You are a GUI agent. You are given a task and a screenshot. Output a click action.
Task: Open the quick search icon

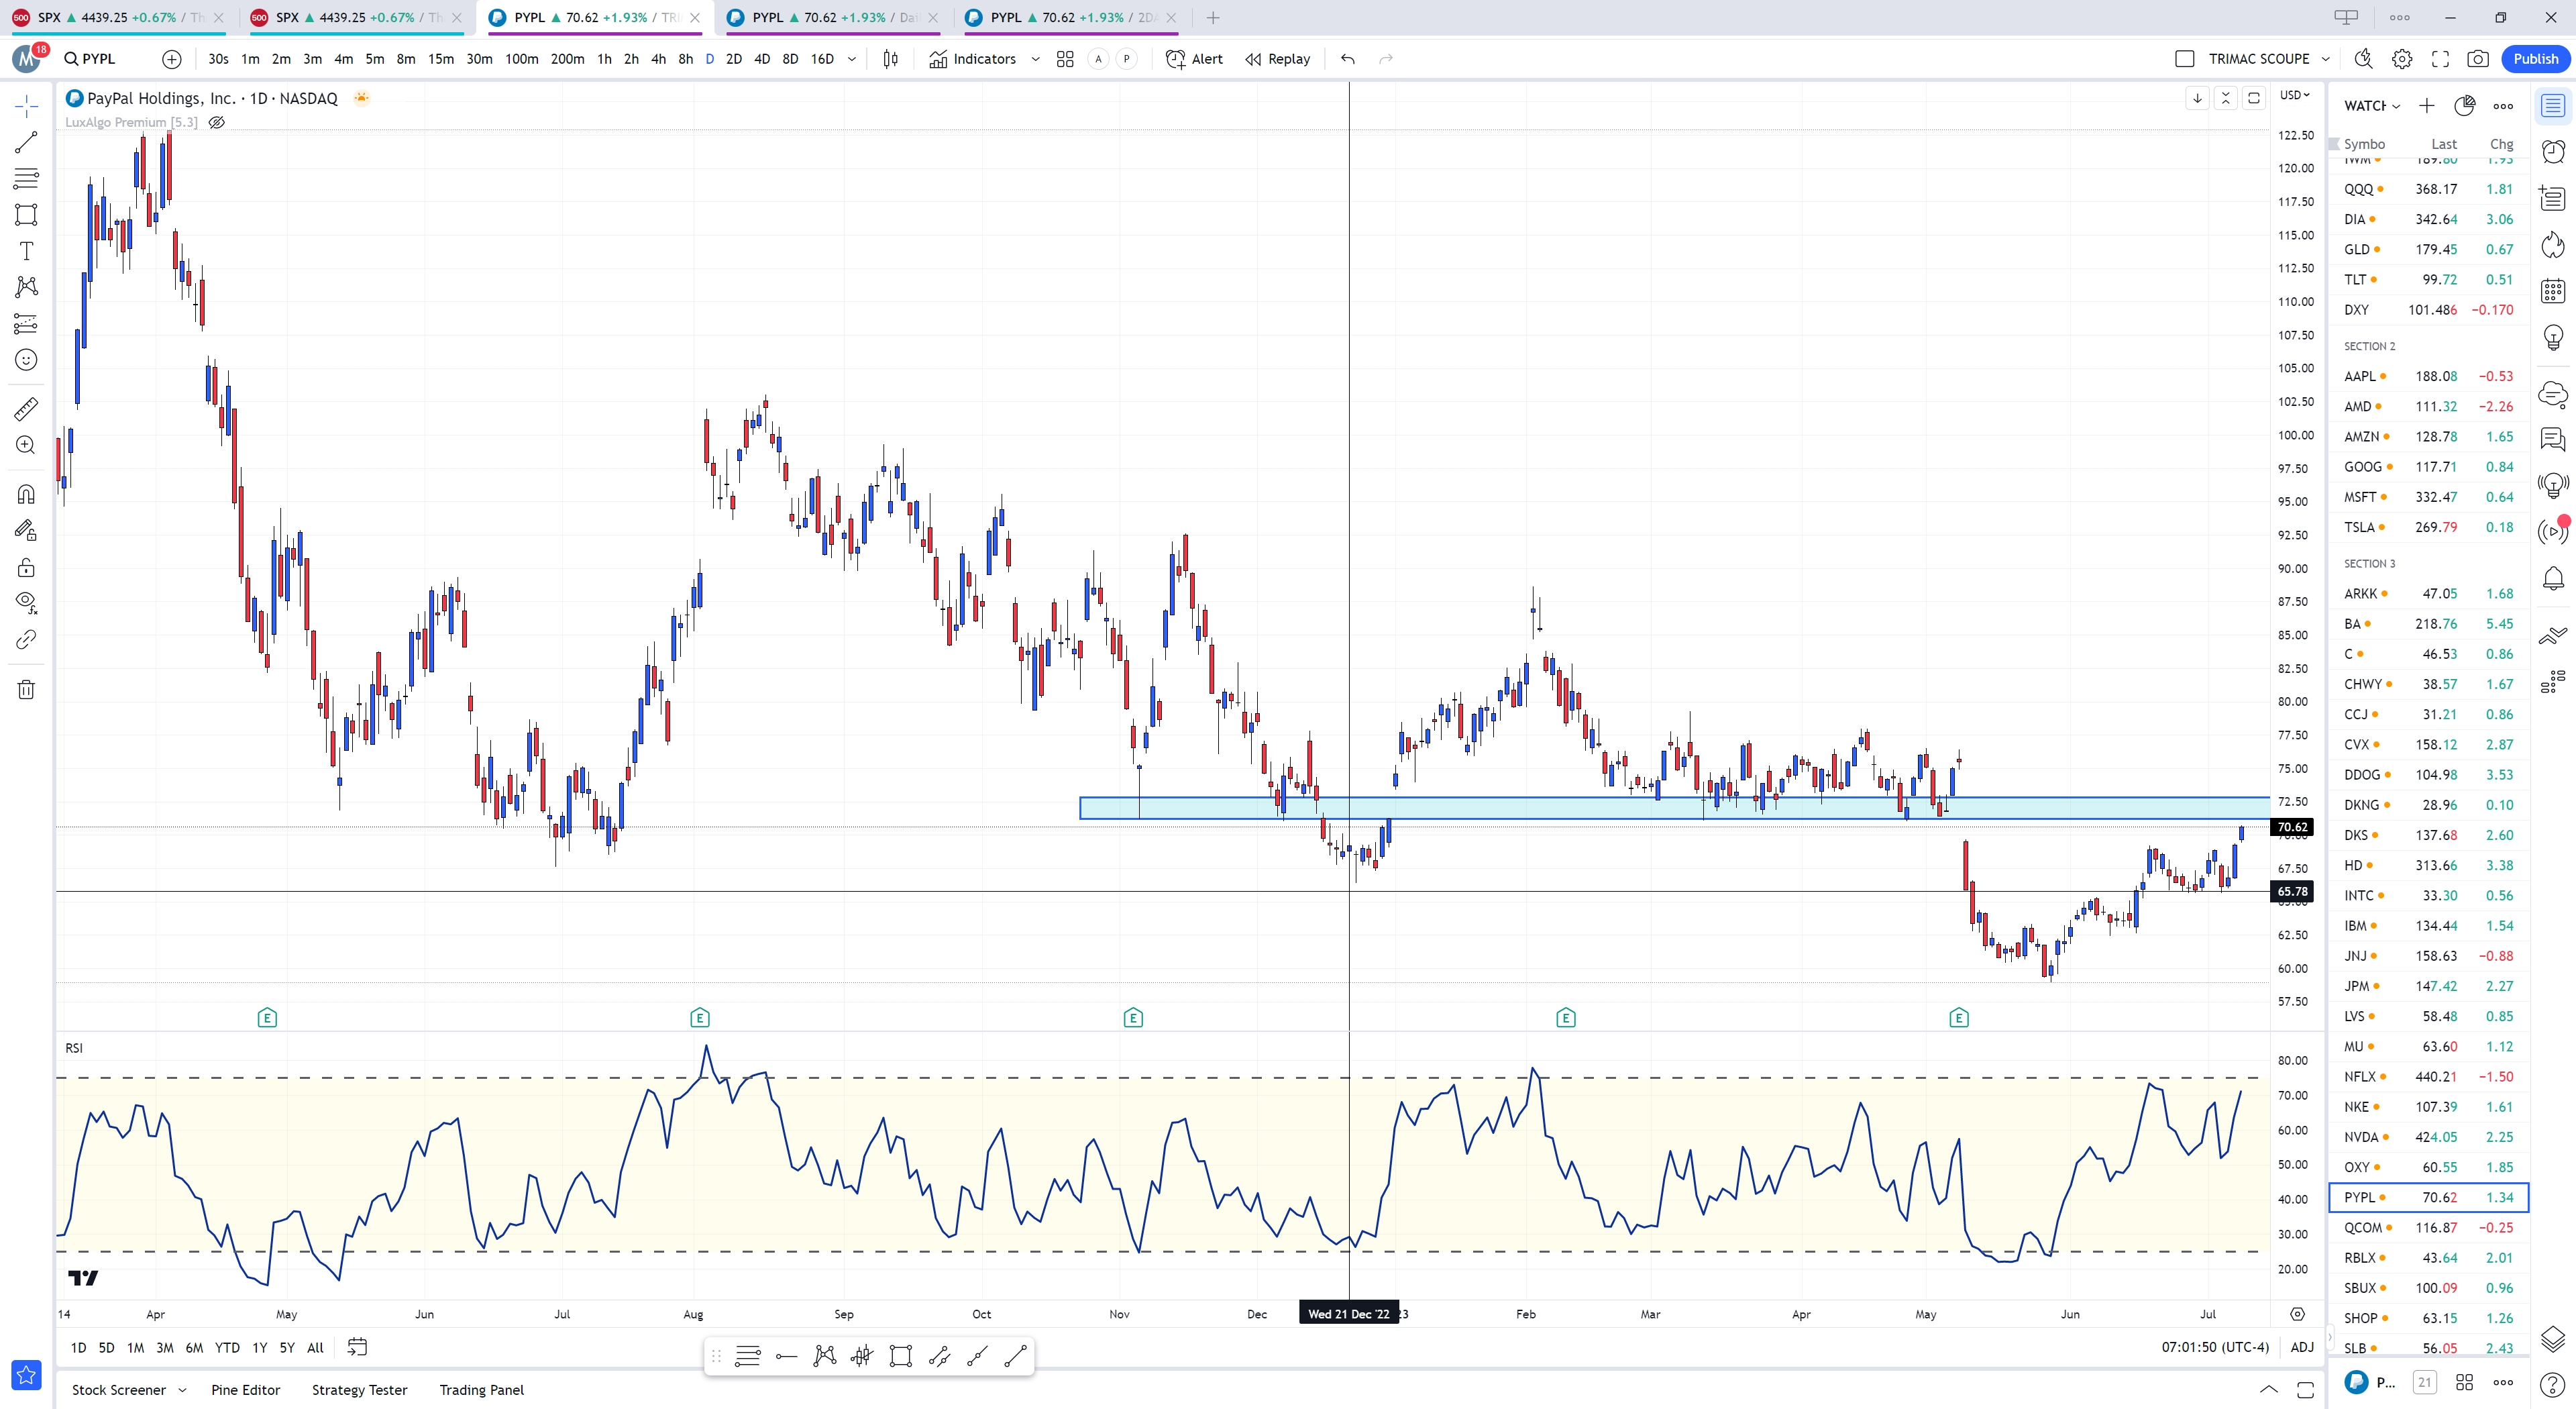[2363, 59]
